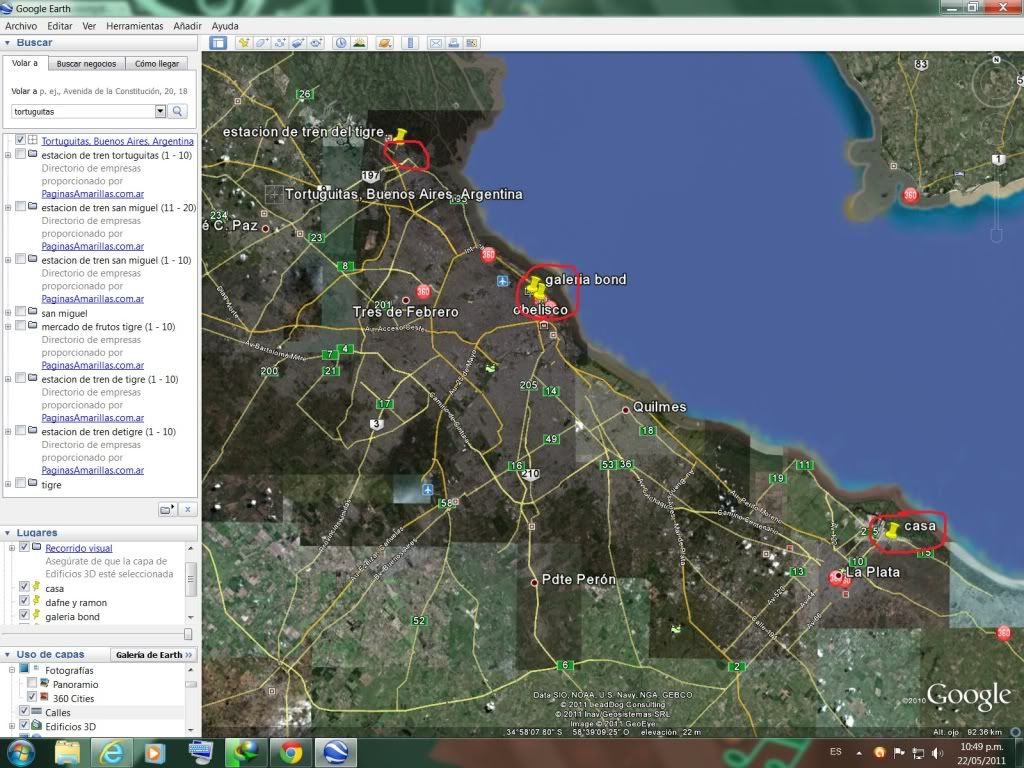This screenshot has width=1024, height=768.
Task: Click PaginasAmarillas link under mercado de frutos tigre
Action: (x=93, y=366)
